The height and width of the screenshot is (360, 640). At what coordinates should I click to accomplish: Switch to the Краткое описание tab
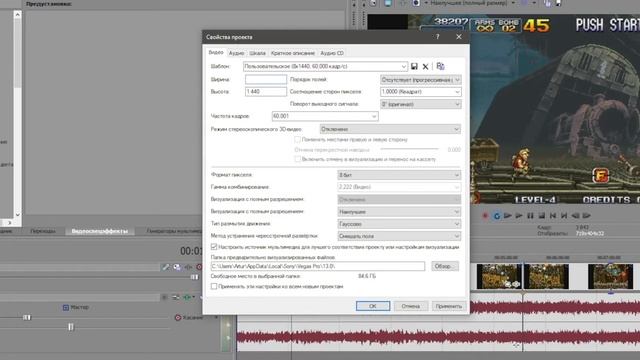pyautogui.click(x=293, y=53)
